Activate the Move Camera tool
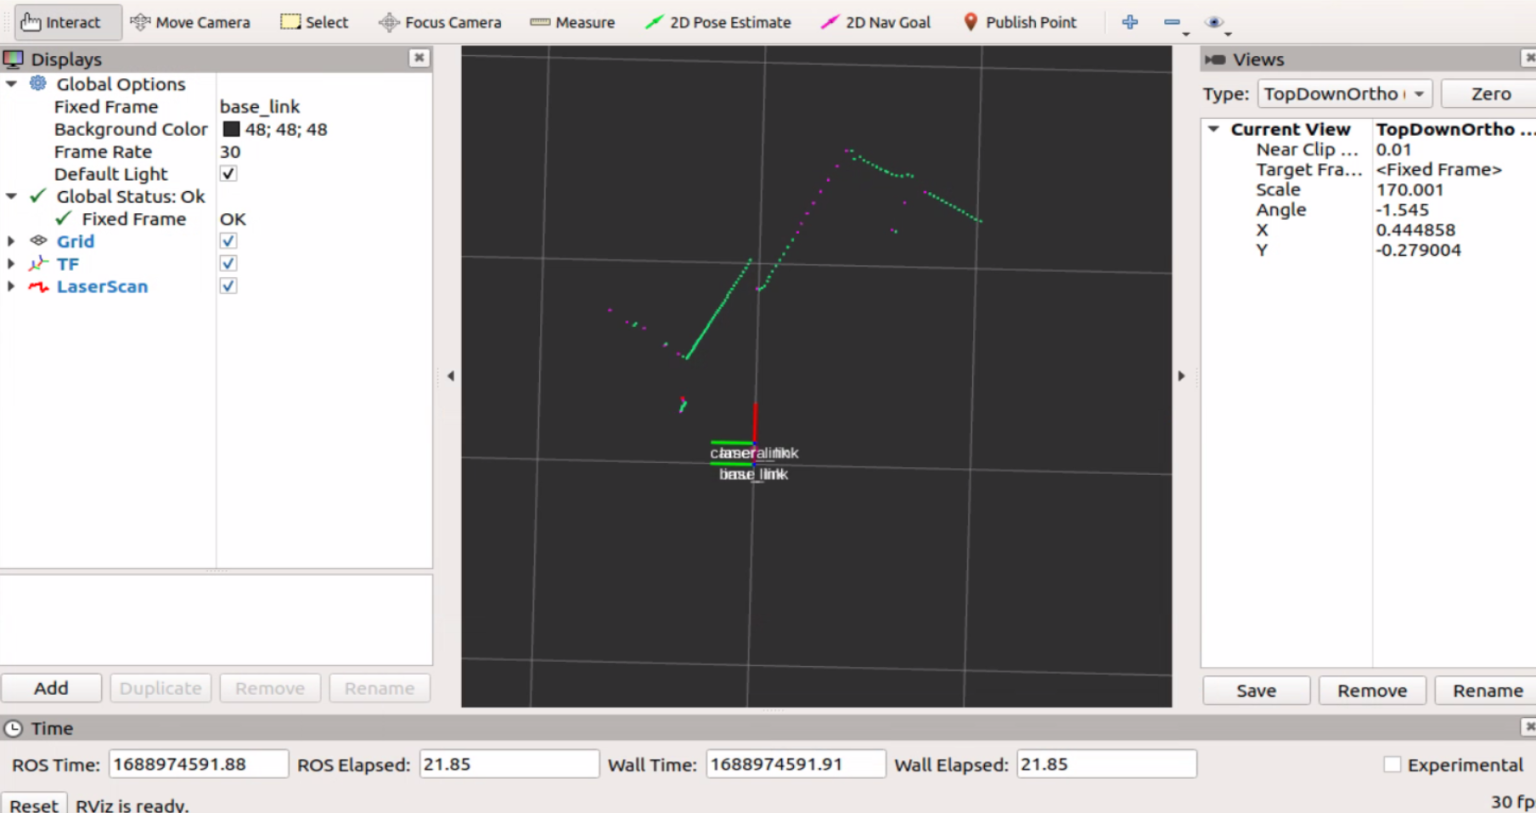This screenshot has height=813, width=1536. (x=190, y=22)
